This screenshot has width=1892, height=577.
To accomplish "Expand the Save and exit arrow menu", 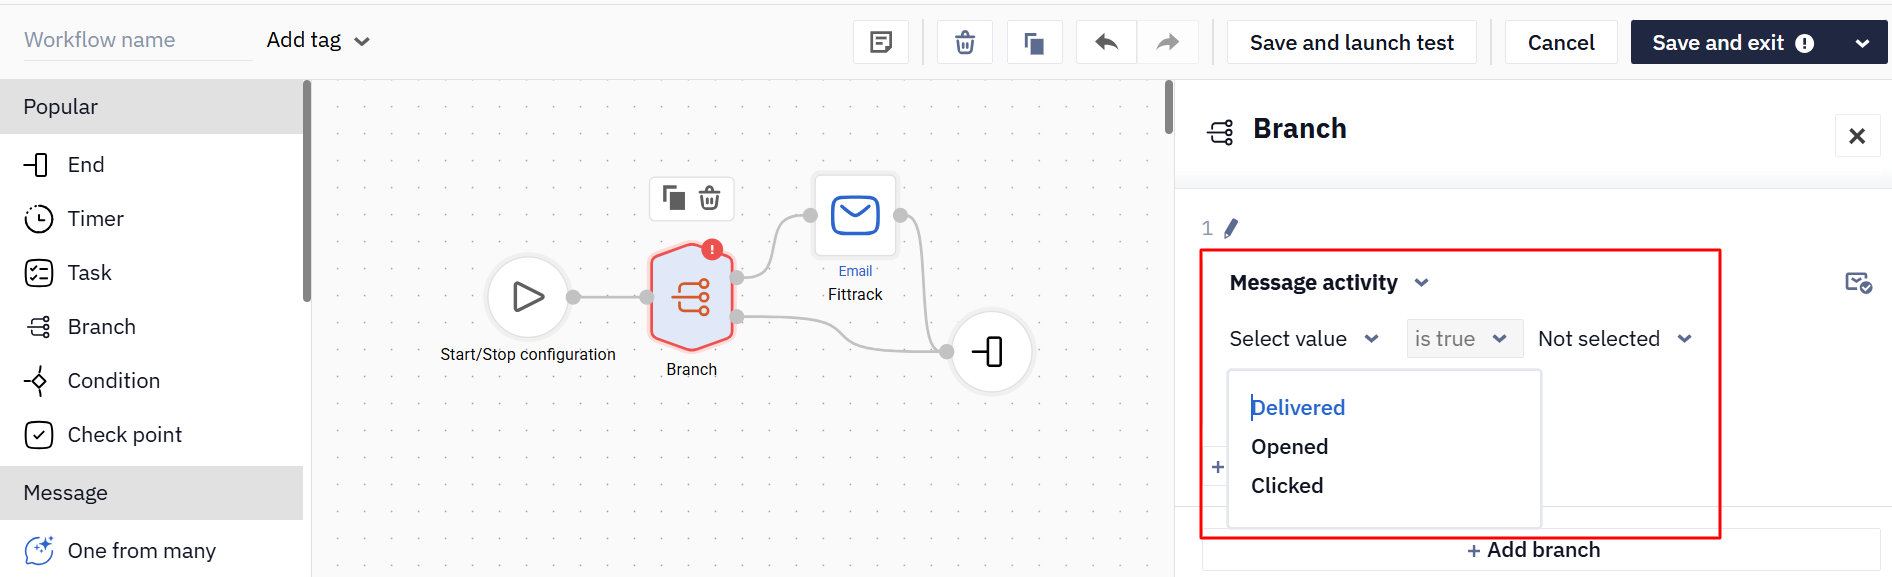I will tap(1863, 43).
